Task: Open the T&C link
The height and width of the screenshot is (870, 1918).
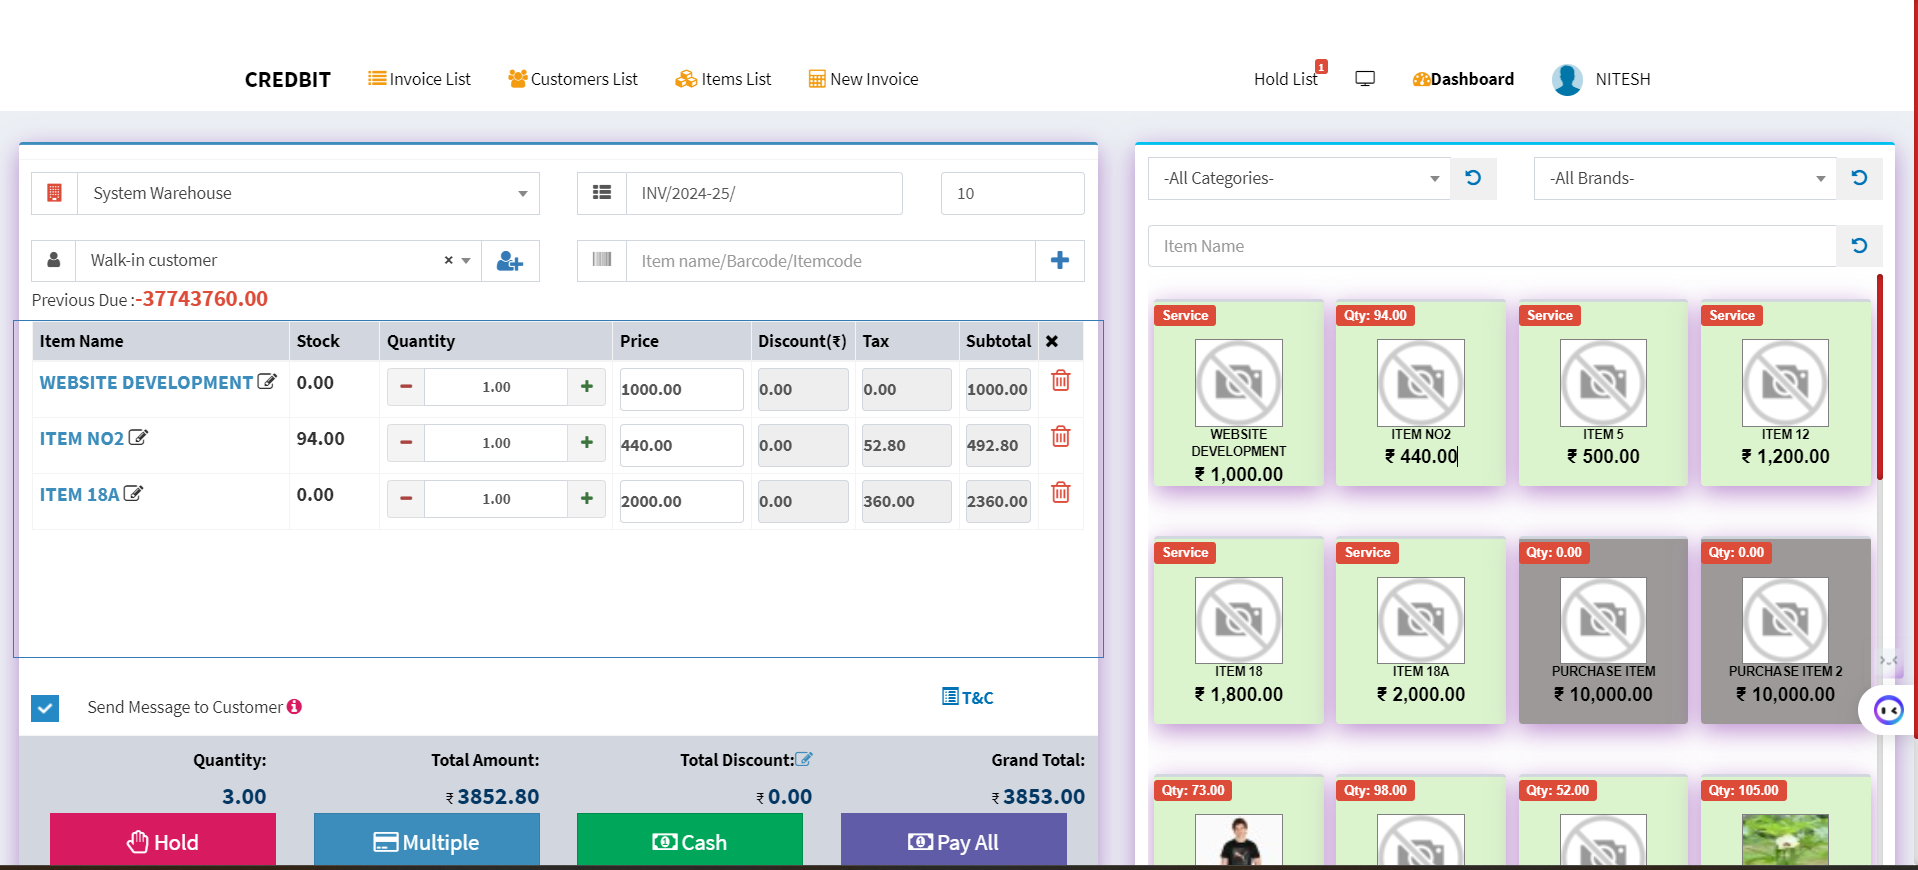Action: pos(968,697)
